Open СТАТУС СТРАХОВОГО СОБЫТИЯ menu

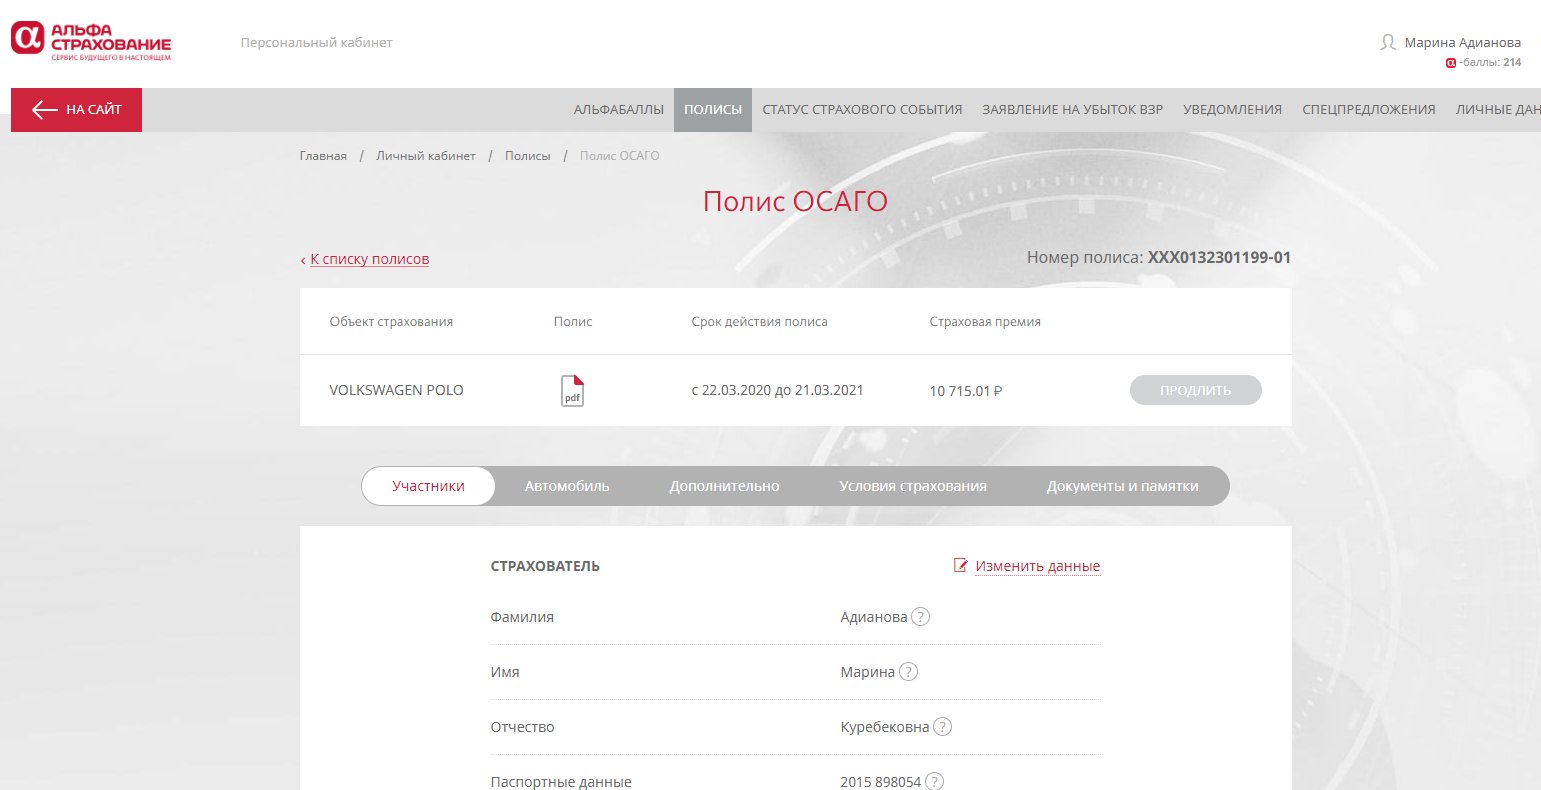pyautogui.click(x=862, y=110)
